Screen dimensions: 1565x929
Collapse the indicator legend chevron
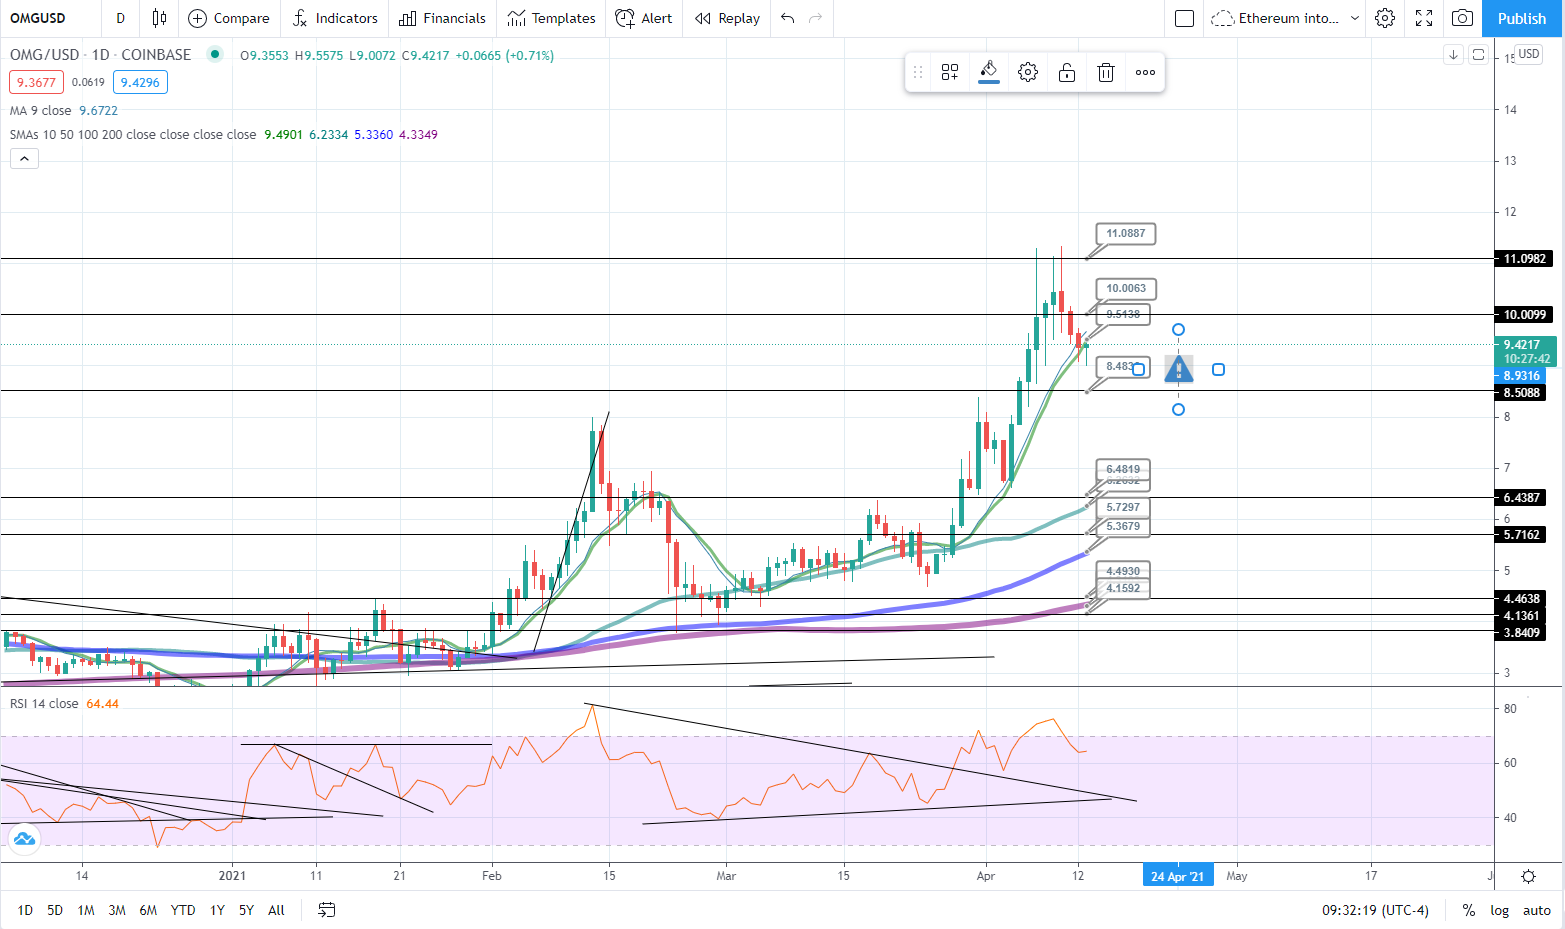pyautogui.click(x=24, y=158)
